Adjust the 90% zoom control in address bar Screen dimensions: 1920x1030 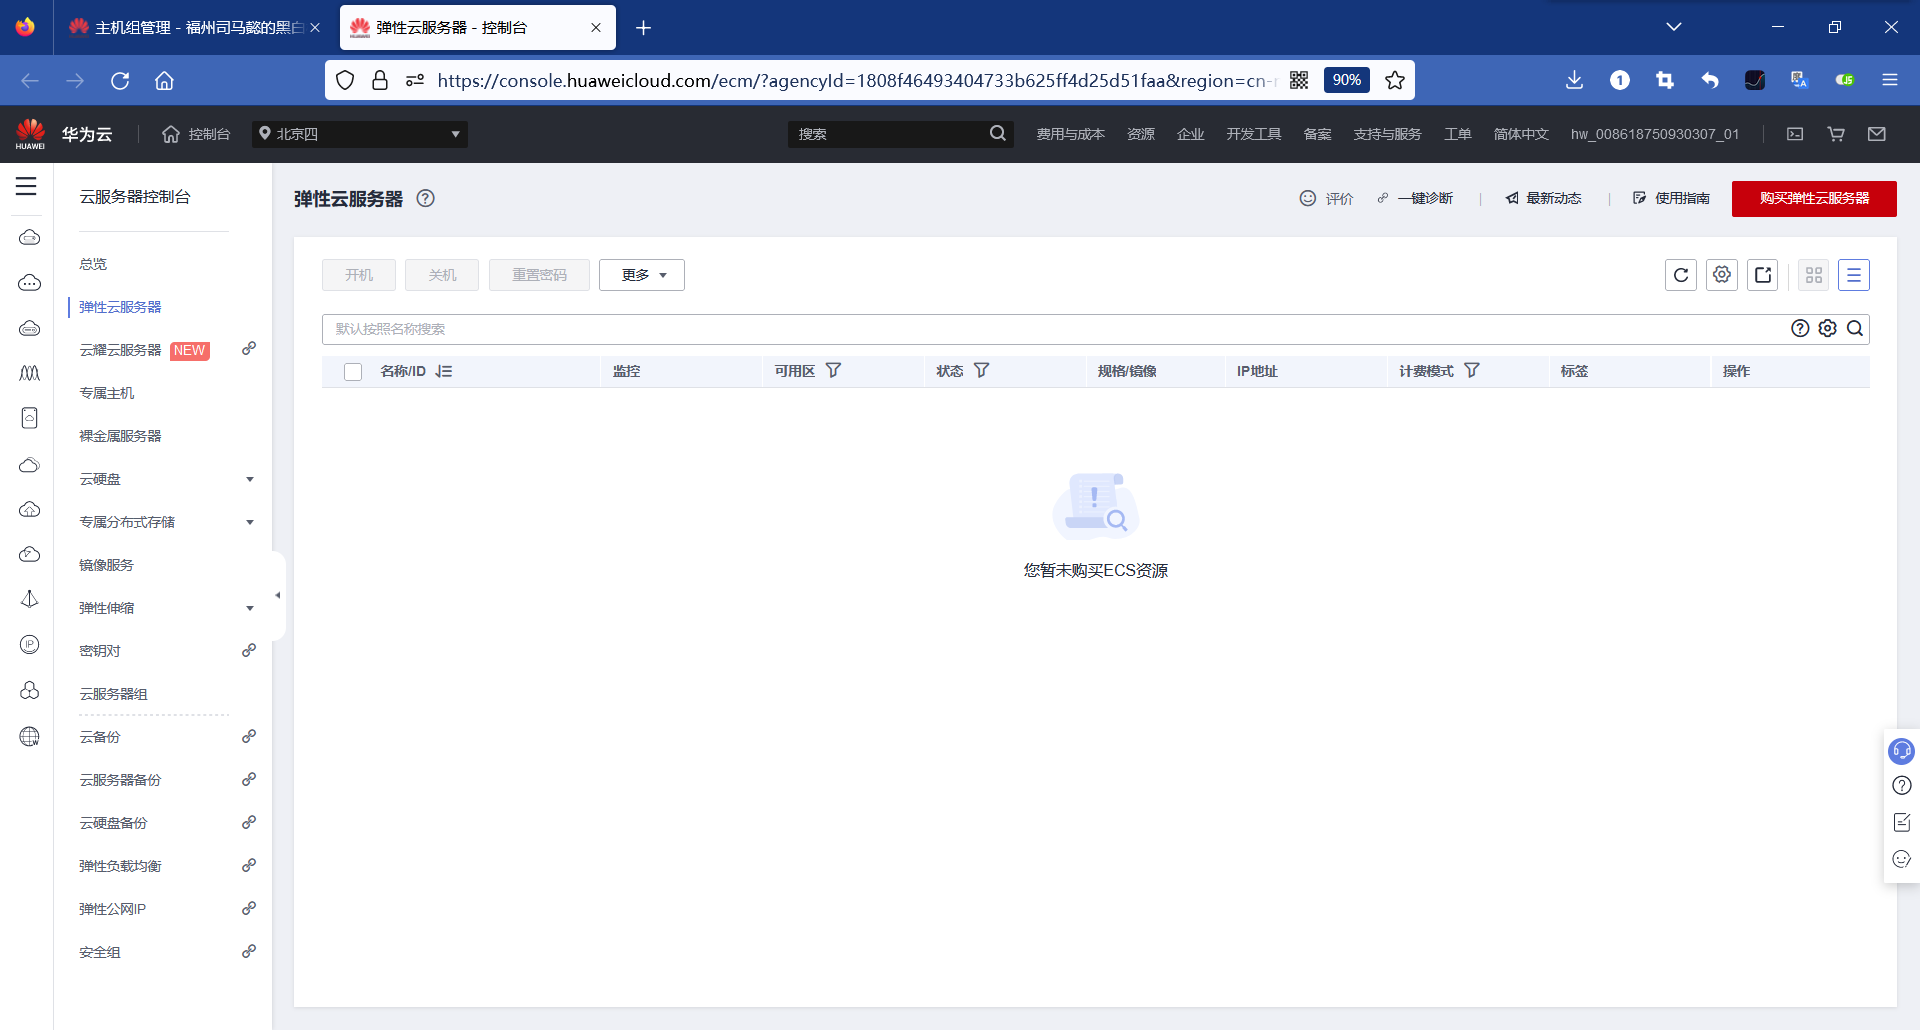click(x=1346, y=80)
